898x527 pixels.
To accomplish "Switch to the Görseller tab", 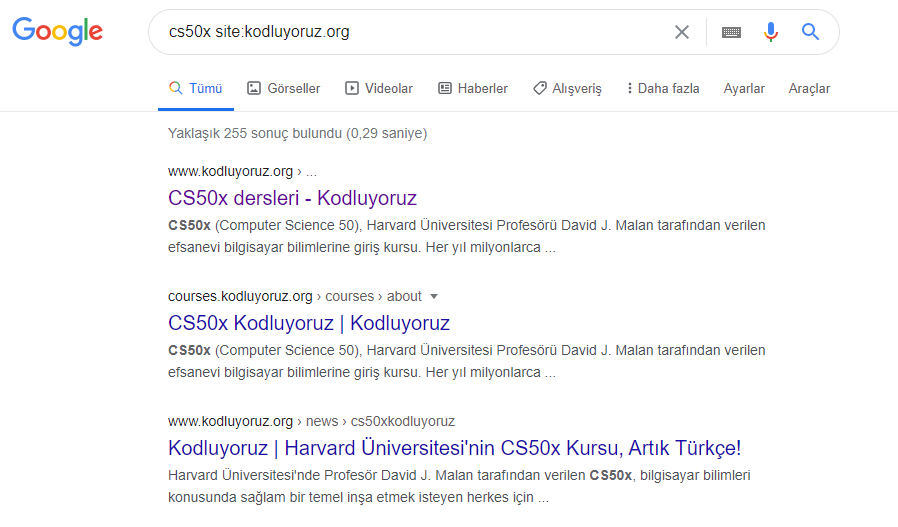I will pos(284,89).
